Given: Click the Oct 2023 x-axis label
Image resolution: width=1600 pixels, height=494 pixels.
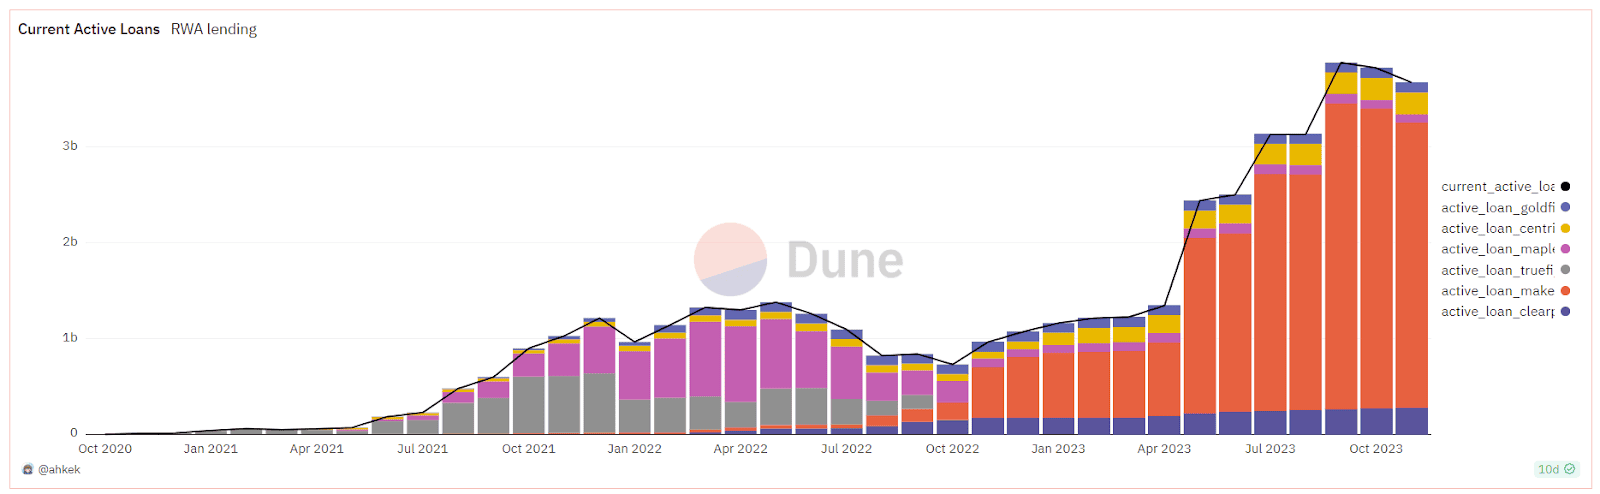Looking at the screenshot, I should [x=1376, y=449].
